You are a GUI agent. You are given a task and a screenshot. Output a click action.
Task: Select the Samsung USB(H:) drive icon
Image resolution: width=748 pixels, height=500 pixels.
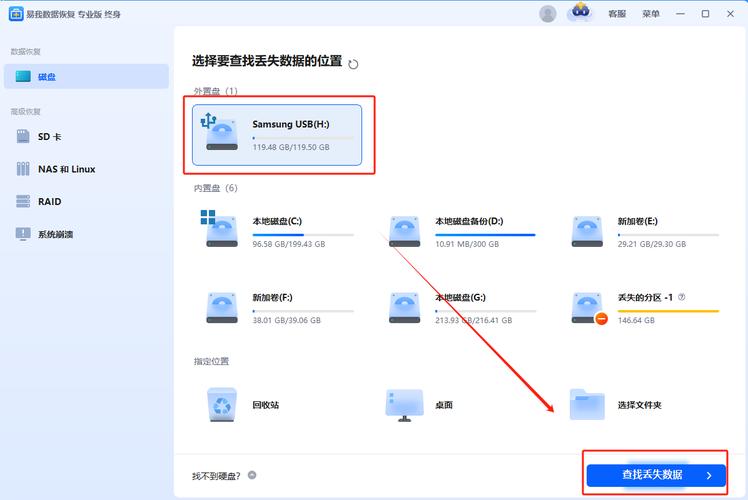pos(220,132)
